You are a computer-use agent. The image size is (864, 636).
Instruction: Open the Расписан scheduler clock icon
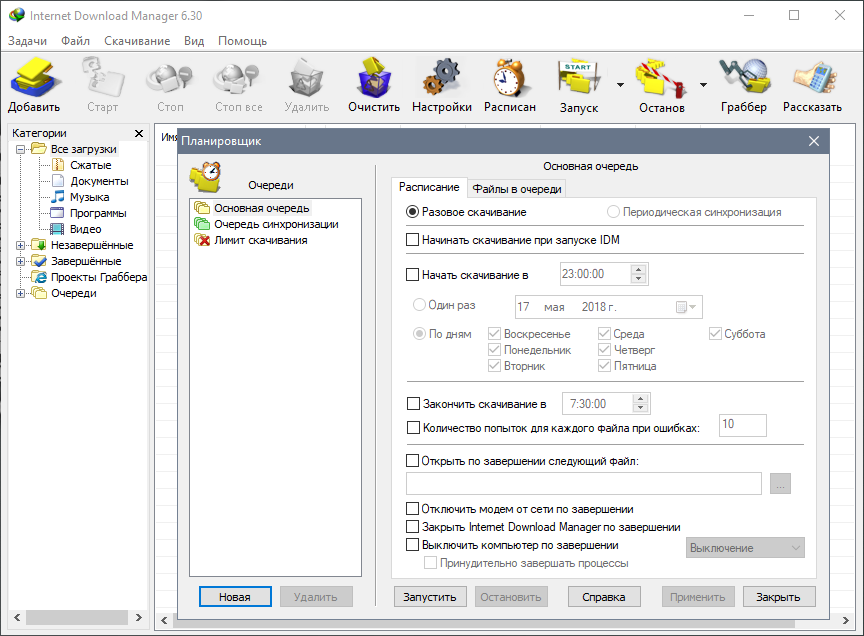[x=509, y=78]
